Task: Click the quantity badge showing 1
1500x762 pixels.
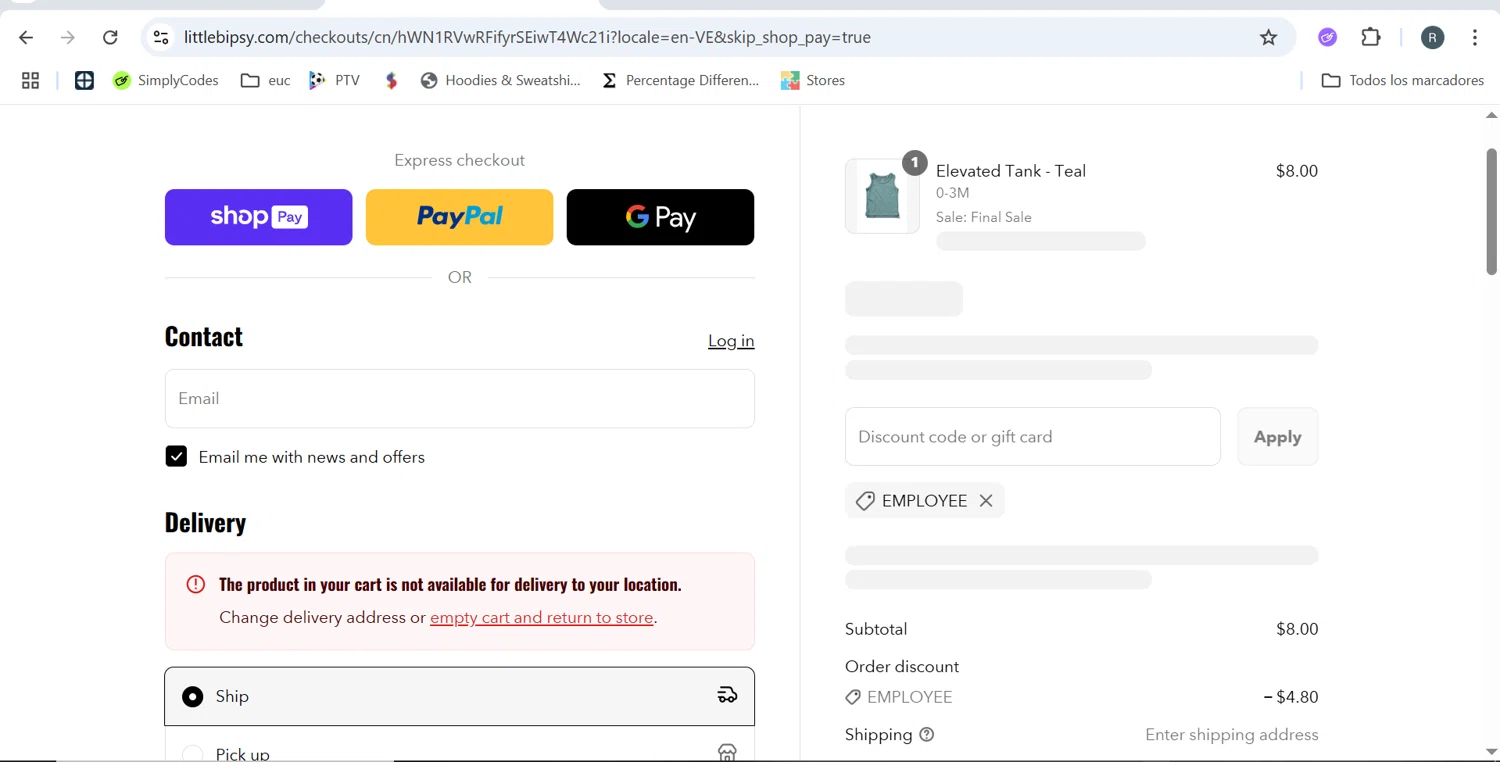Action: click(x=914, y=162)
